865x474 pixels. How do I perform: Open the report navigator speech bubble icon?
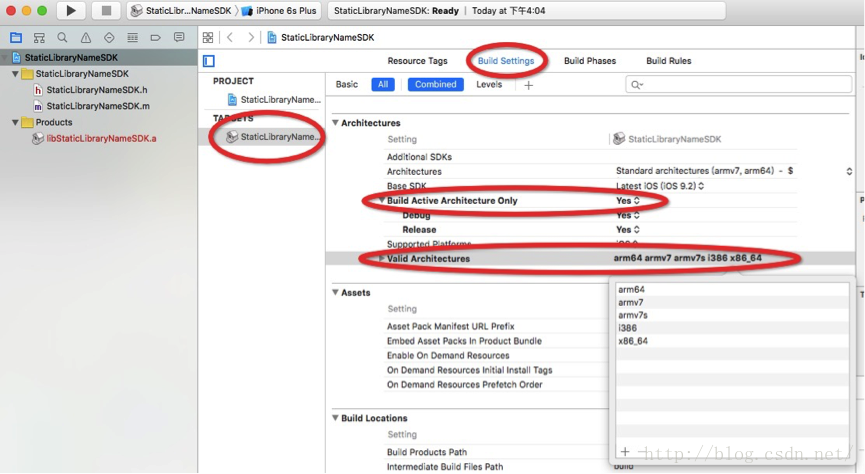coord(179,38)
